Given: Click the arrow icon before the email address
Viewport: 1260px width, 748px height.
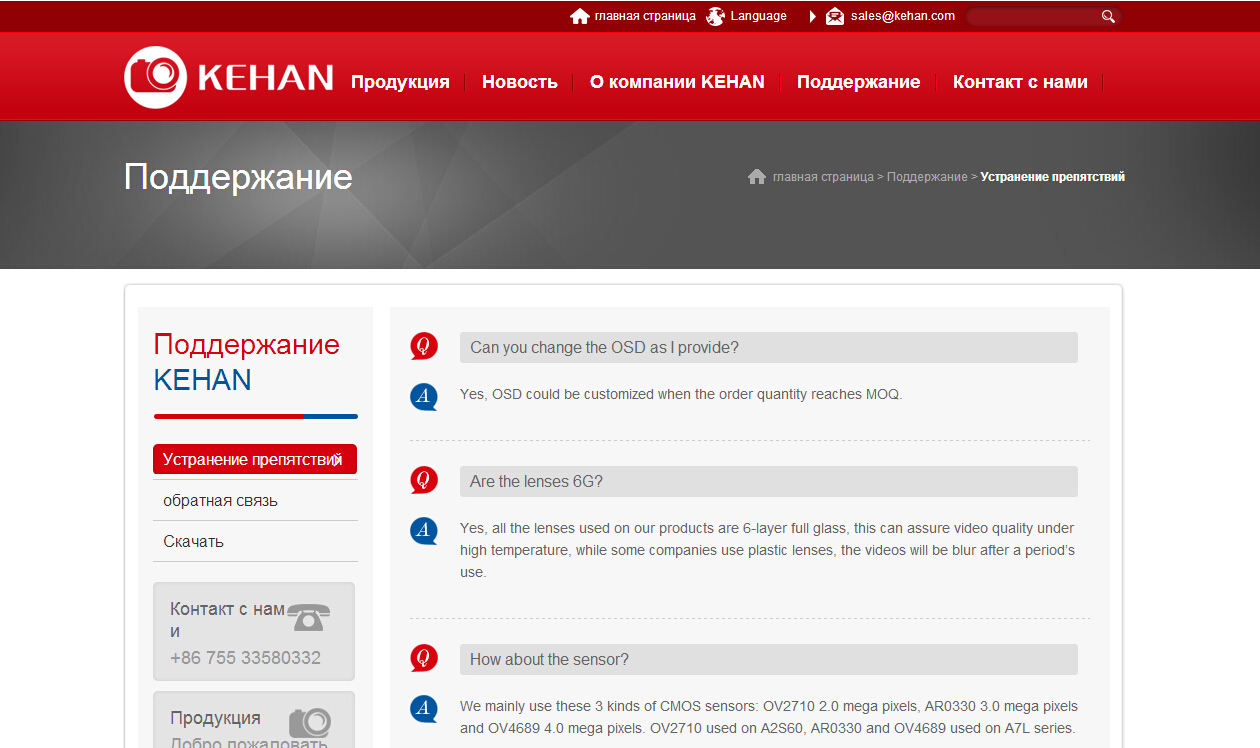Looking at the screenshot, I should click(x=813, y=16).
